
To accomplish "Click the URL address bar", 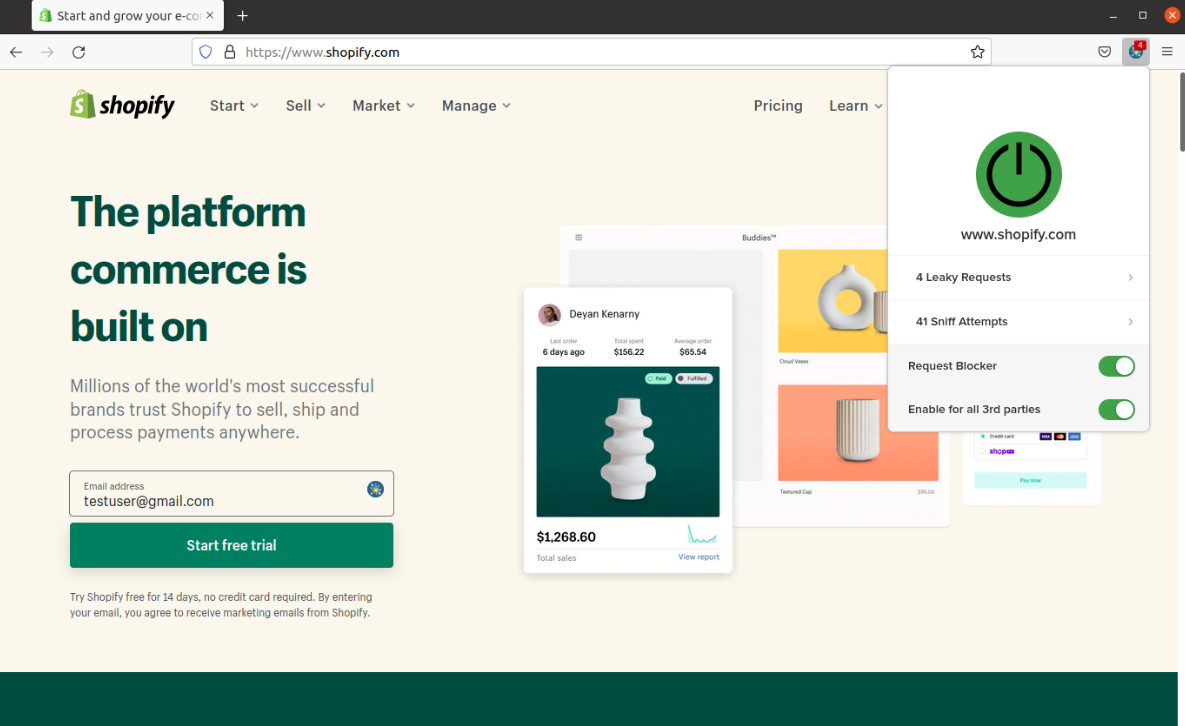I will coord(591,52).
